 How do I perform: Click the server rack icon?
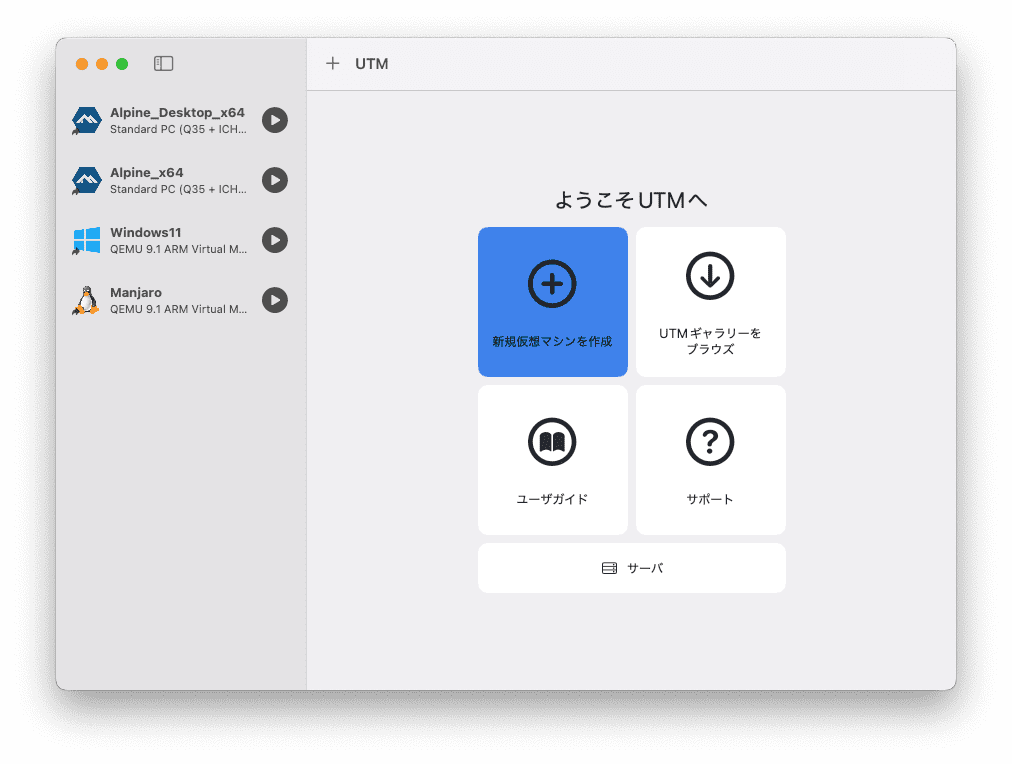click(609, 568)
